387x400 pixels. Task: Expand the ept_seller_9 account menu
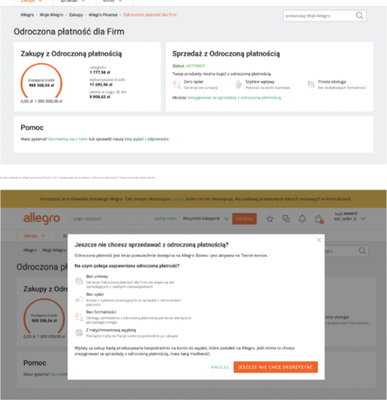tap(350, 219)
